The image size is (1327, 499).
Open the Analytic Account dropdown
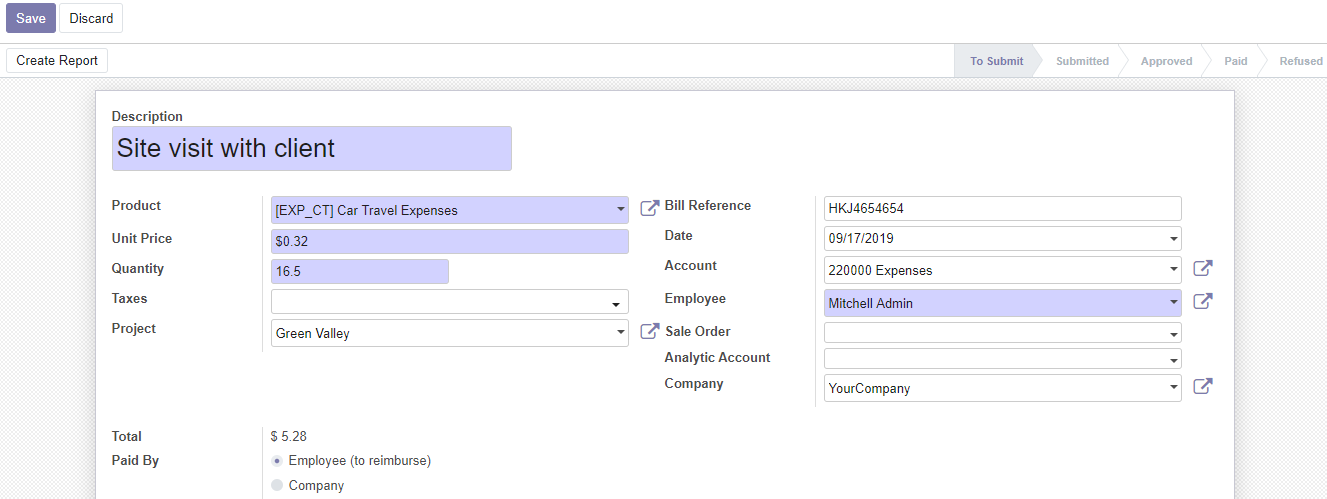pyautogui.click(x=1172, y=360)
